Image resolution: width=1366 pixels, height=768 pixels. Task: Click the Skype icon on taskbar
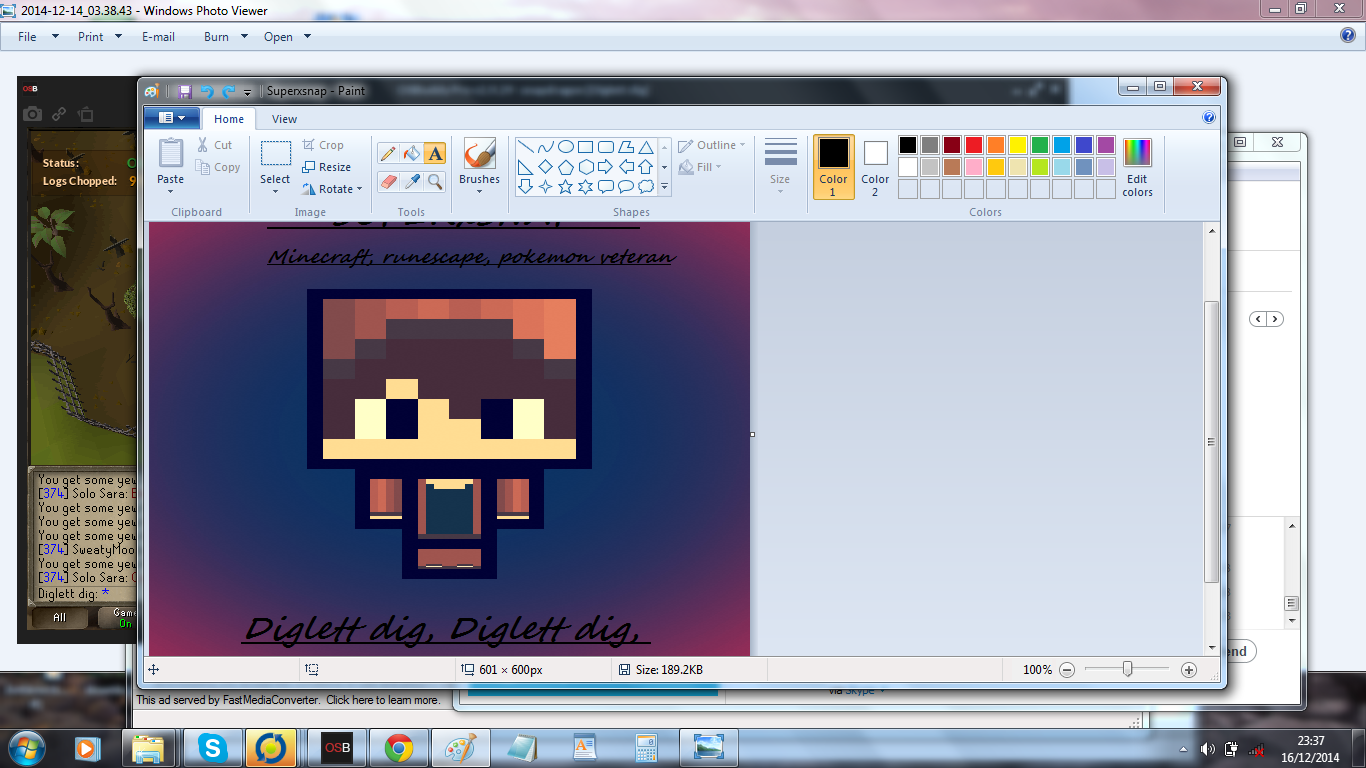point(212,748)
